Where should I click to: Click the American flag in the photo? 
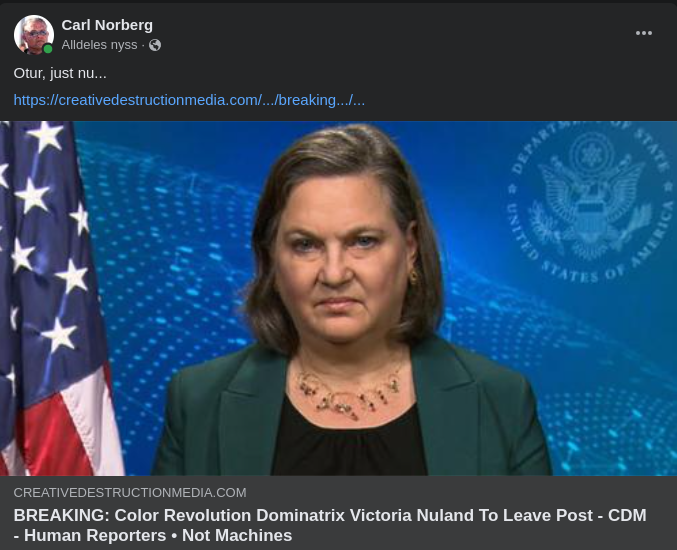click(x=56, y=298)
